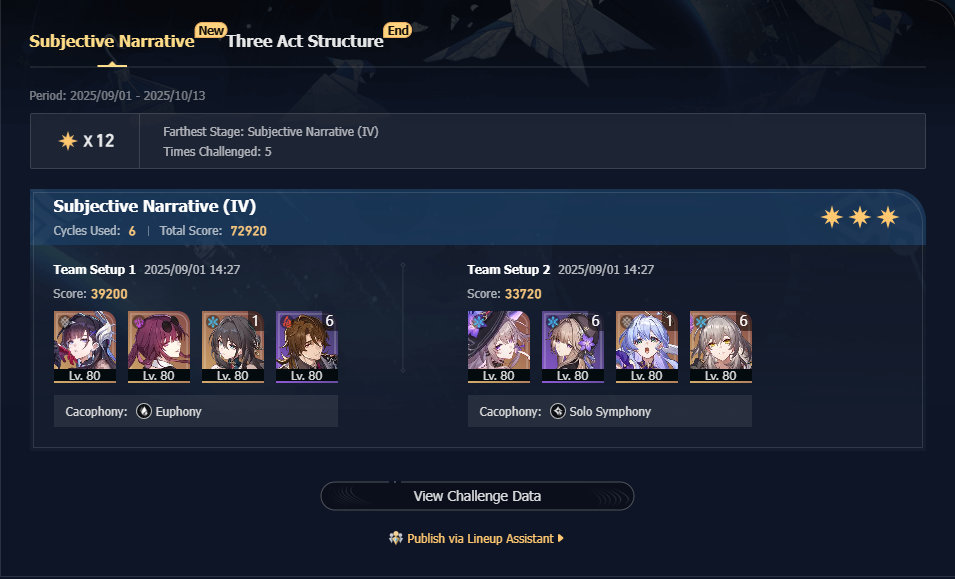Viewport: 955px width, 579px height.
Task: Click the arrow beside Publish via Lineup Assistant
Action: [x=560, y=538]
